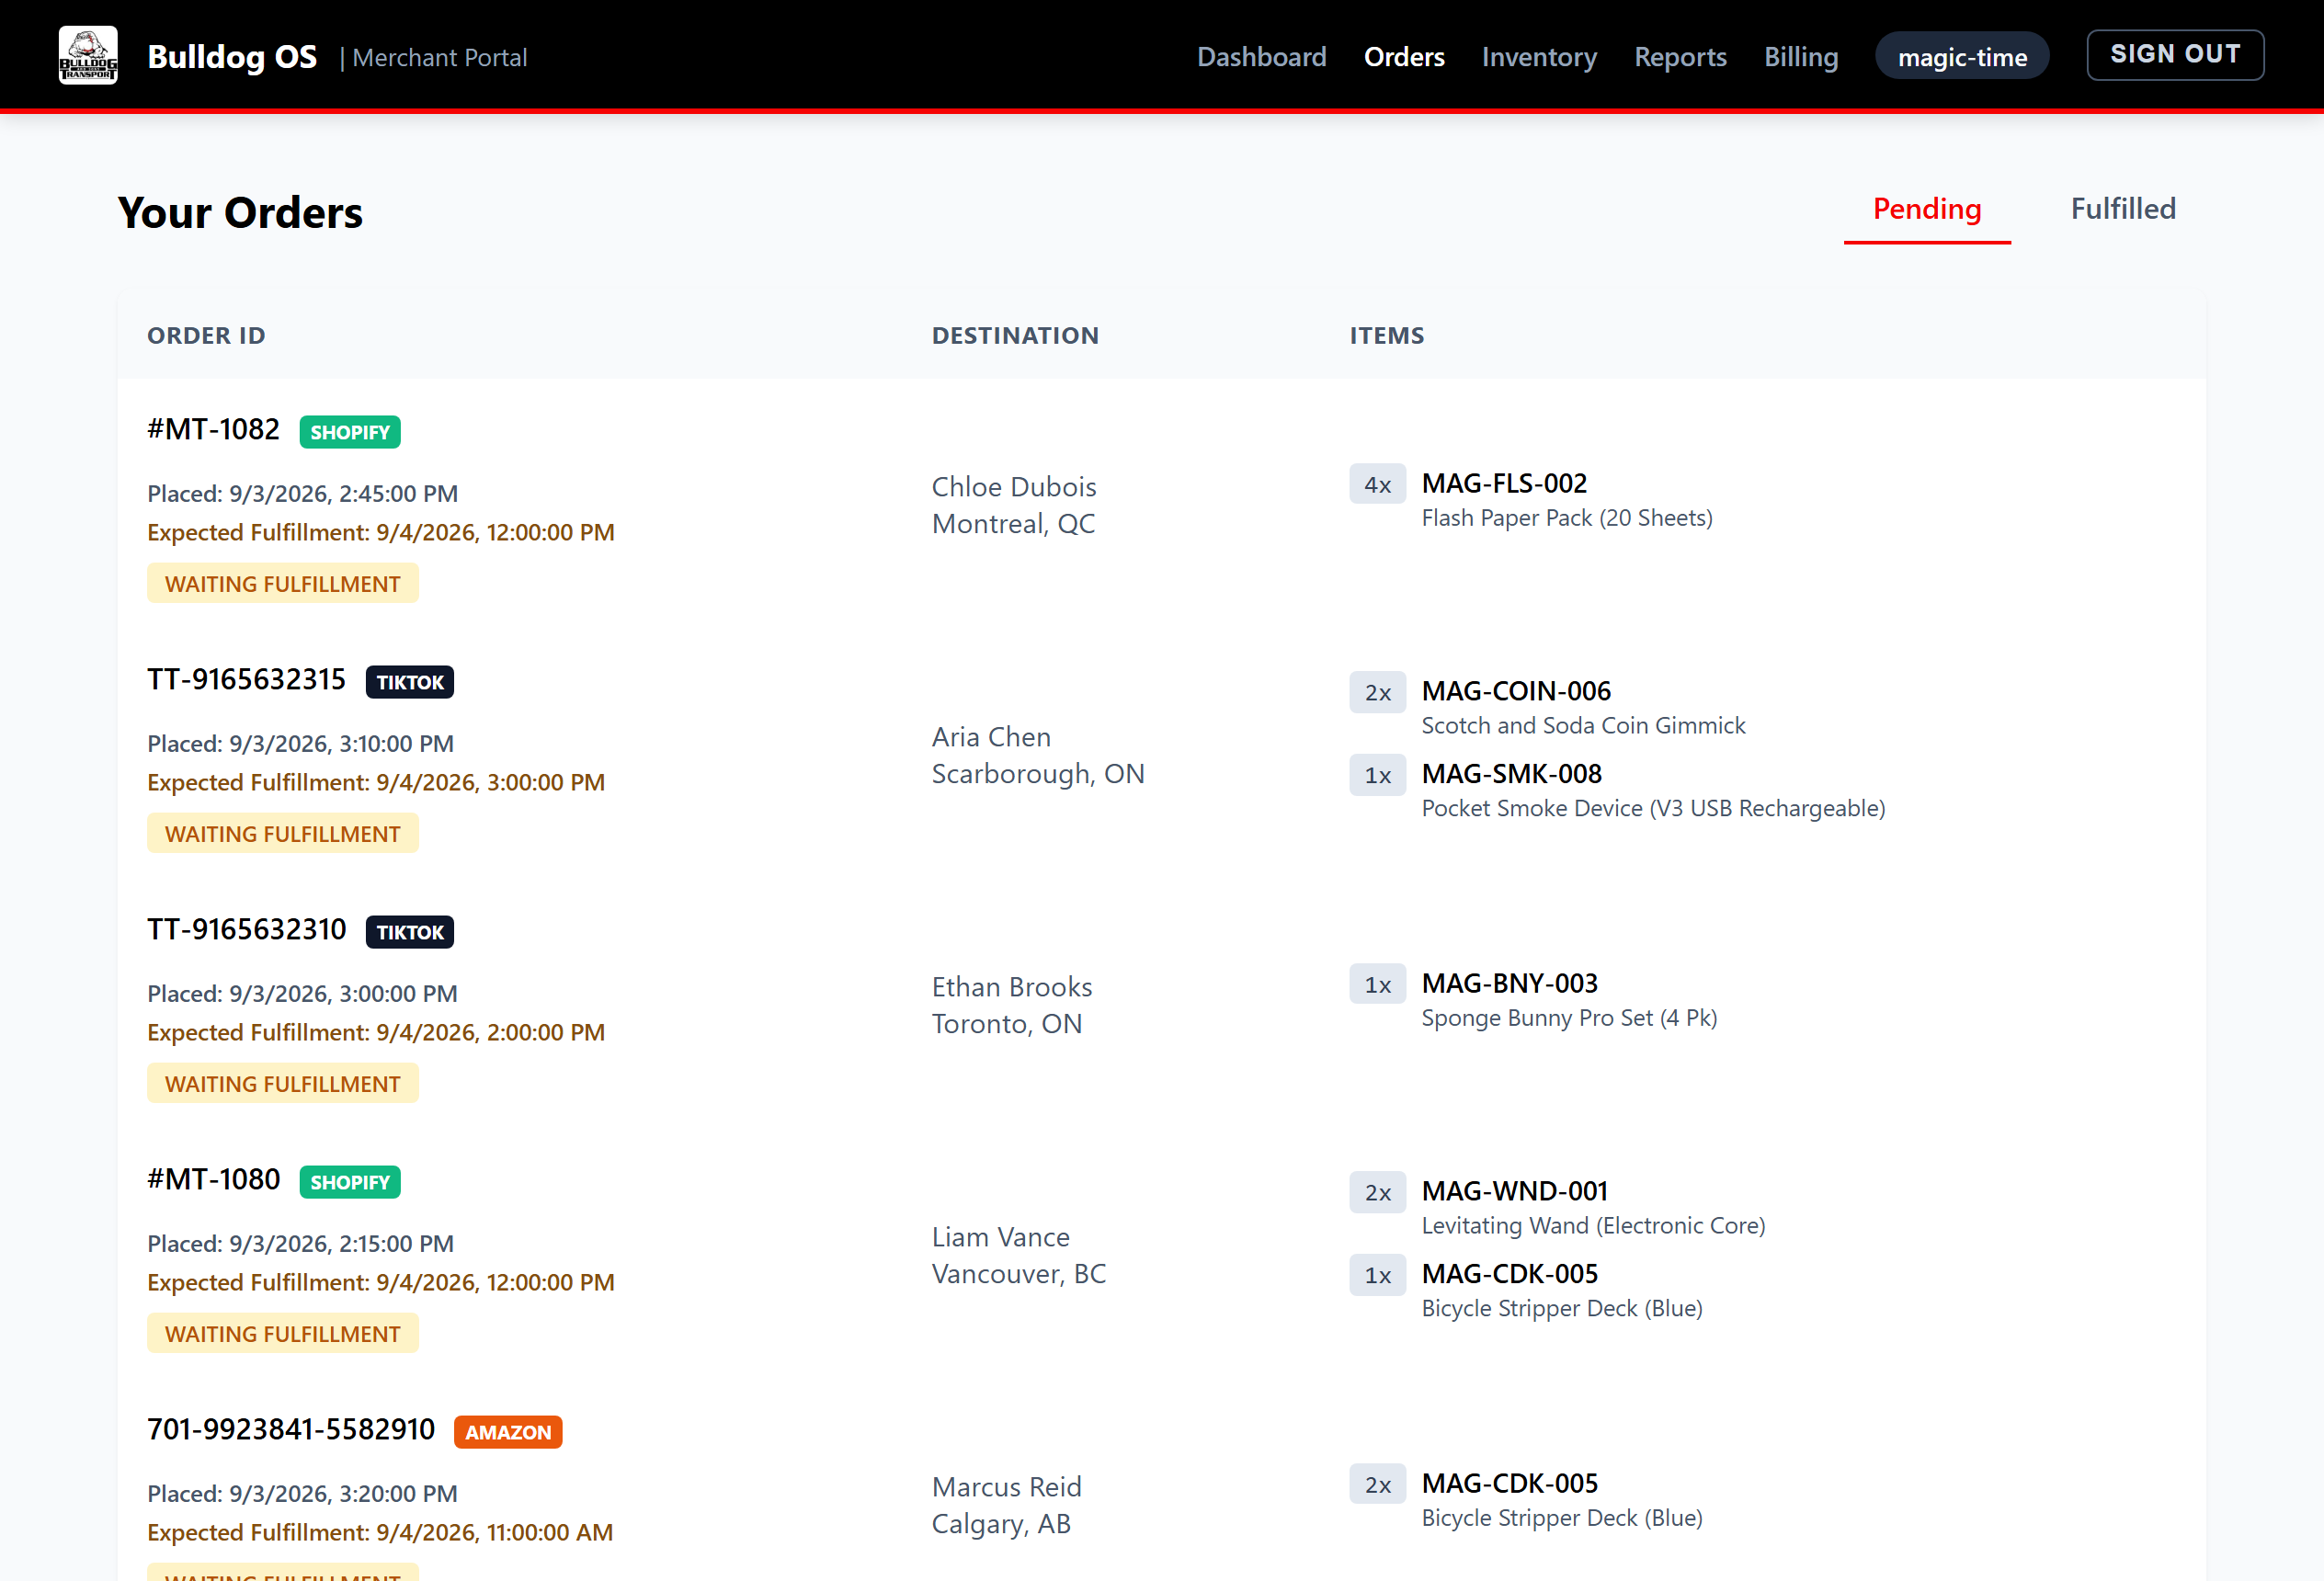2324x1581 pixels.
Task: Click Pocket Smoke Device item description
Action: pyautogui.click(x=1653, y=809)
